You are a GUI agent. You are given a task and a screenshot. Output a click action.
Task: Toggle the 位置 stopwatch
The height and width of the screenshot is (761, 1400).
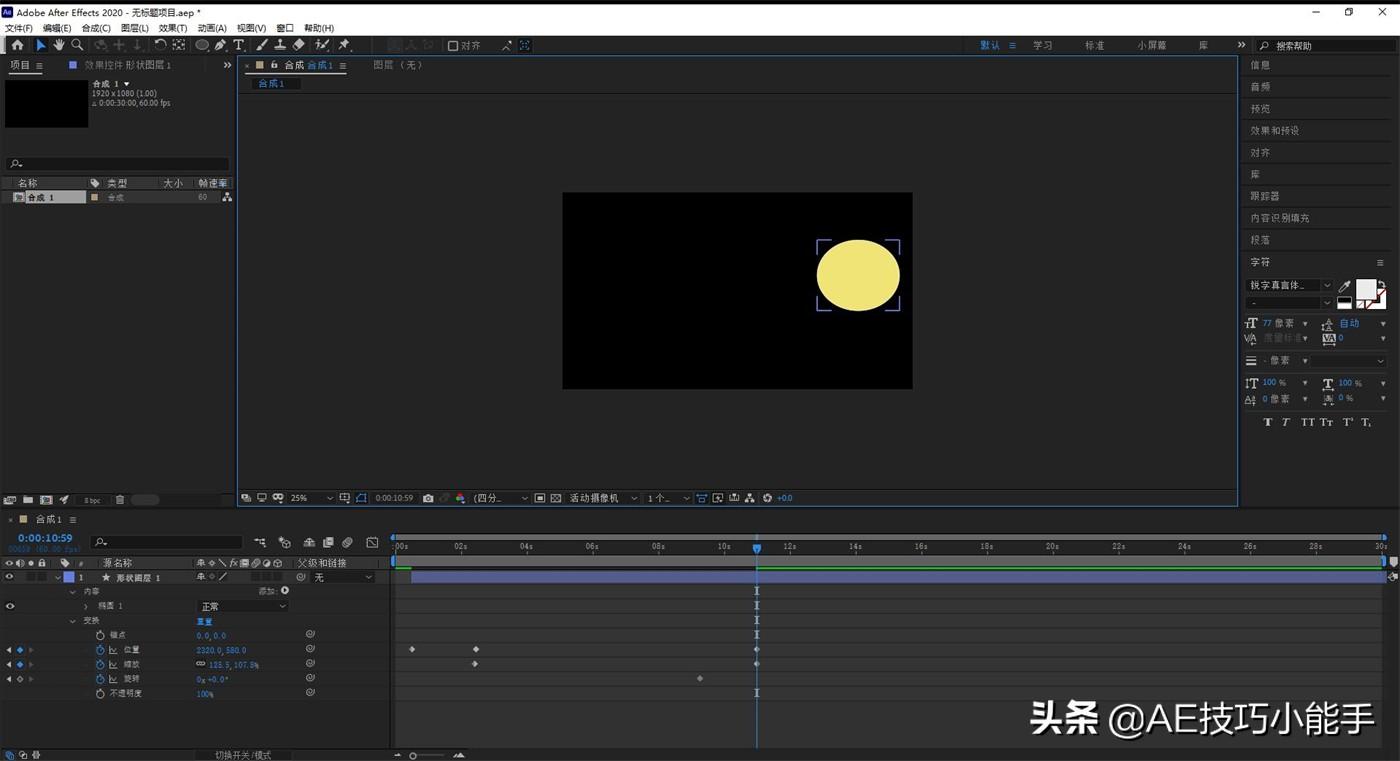point(100,650)
